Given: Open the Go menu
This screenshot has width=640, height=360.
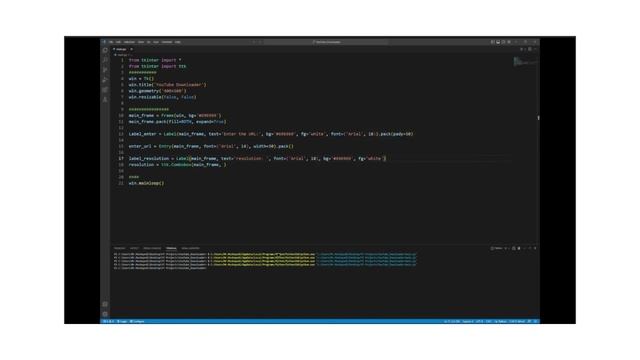Looking at the screenshot, I should [149, 42].
